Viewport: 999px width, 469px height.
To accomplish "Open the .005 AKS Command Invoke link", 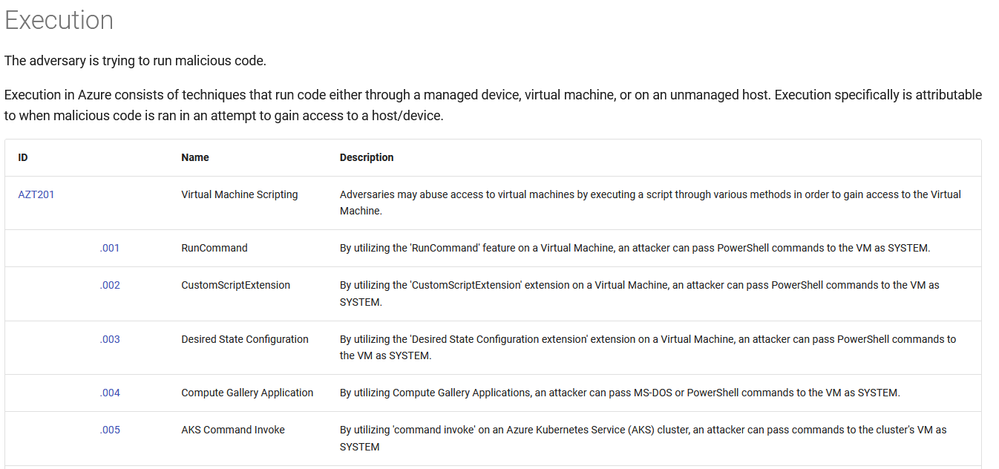I will (x=109, y=430).
